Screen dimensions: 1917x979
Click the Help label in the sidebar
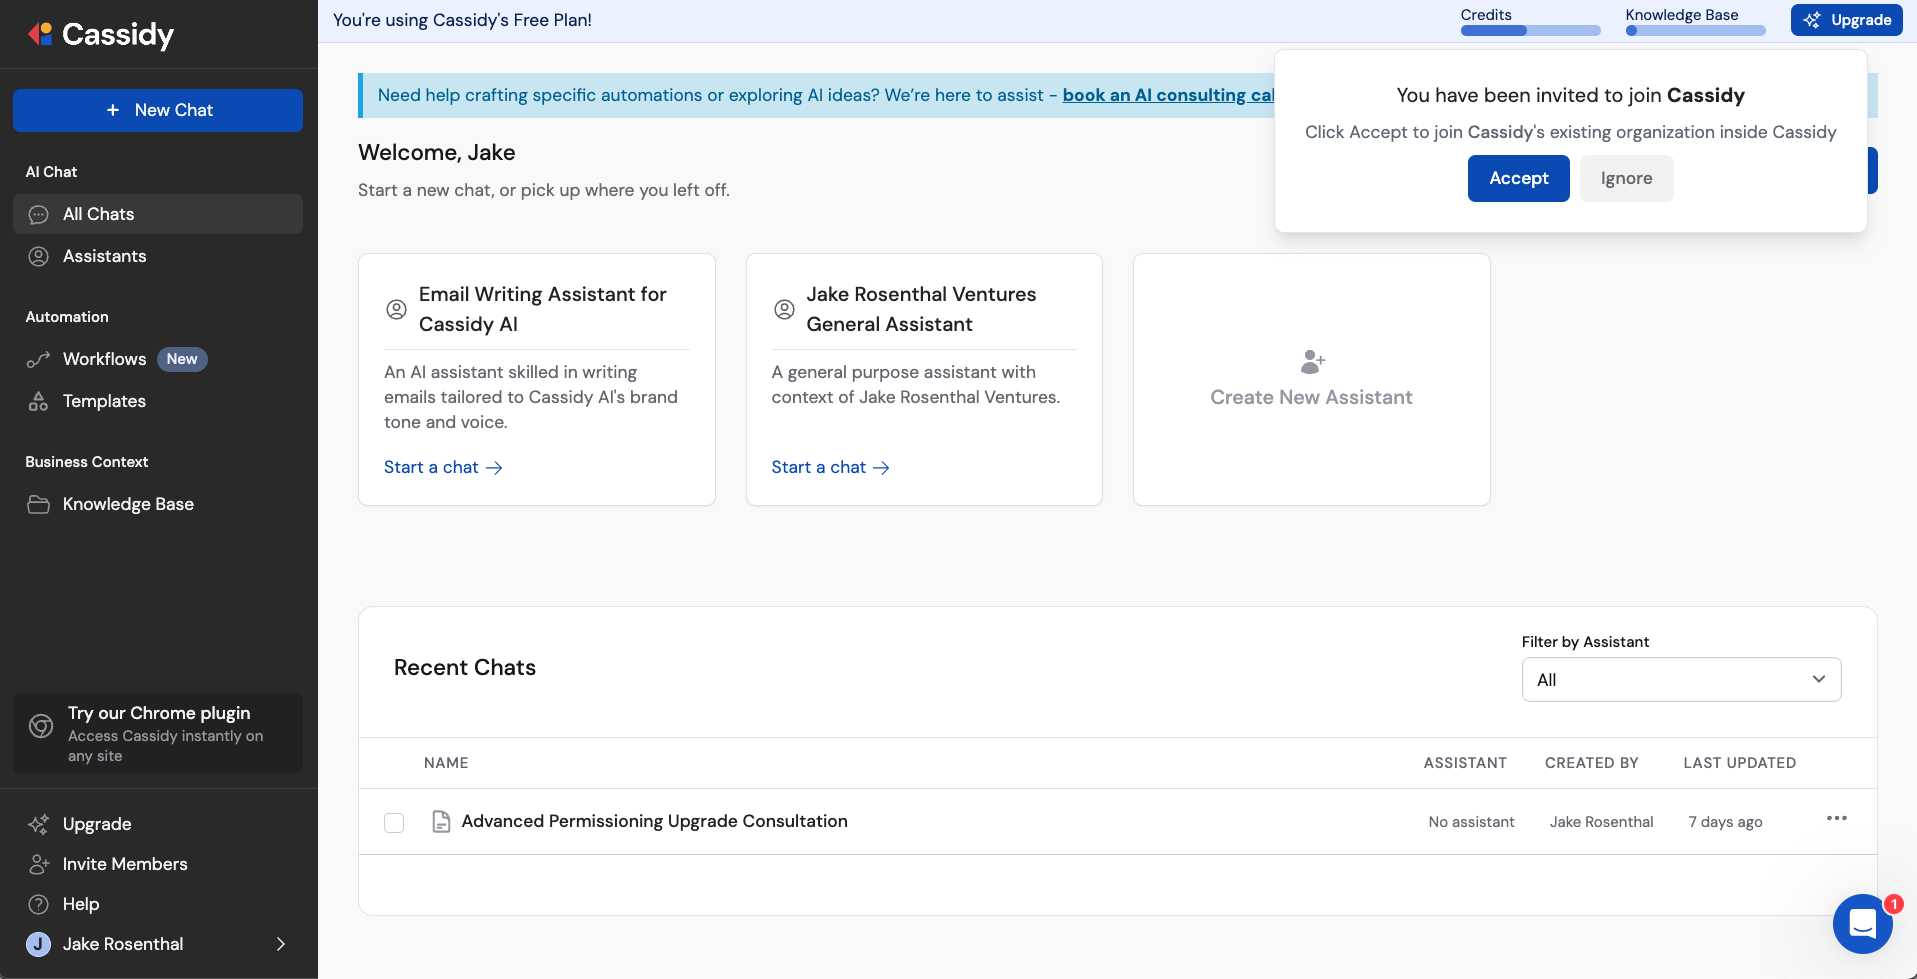(81, 905)
